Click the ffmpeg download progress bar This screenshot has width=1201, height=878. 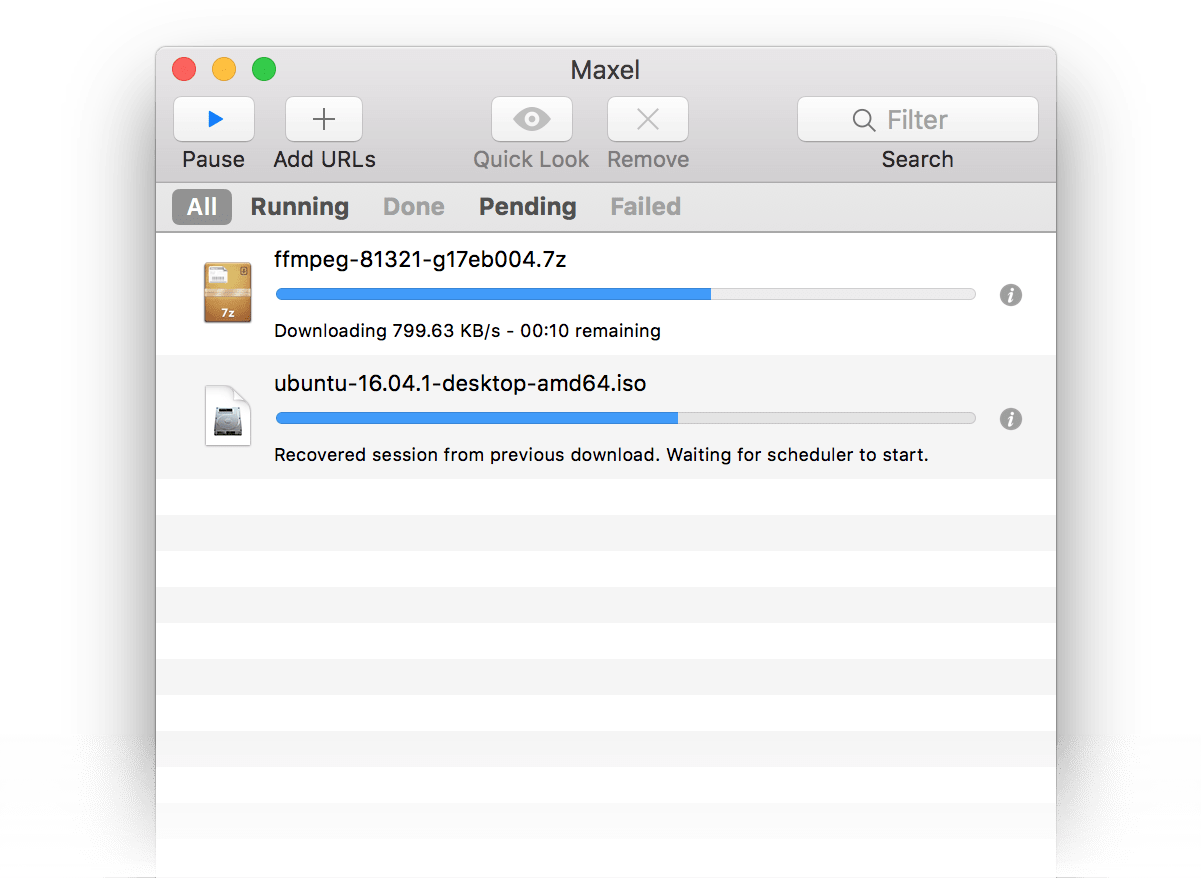click(625, 293)
